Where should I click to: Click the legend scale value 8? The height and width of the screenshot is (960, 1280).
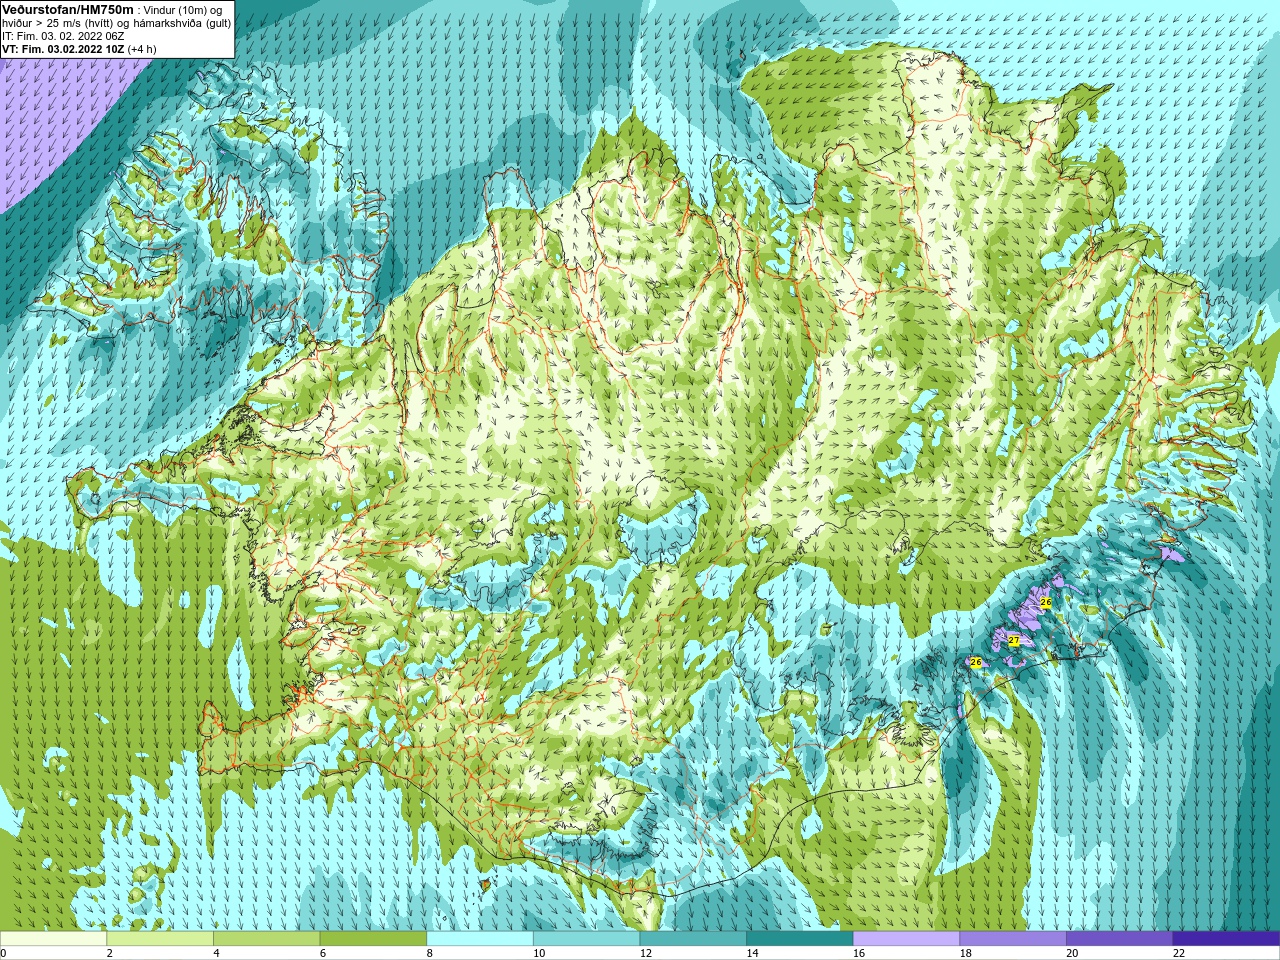pos(430,953)
